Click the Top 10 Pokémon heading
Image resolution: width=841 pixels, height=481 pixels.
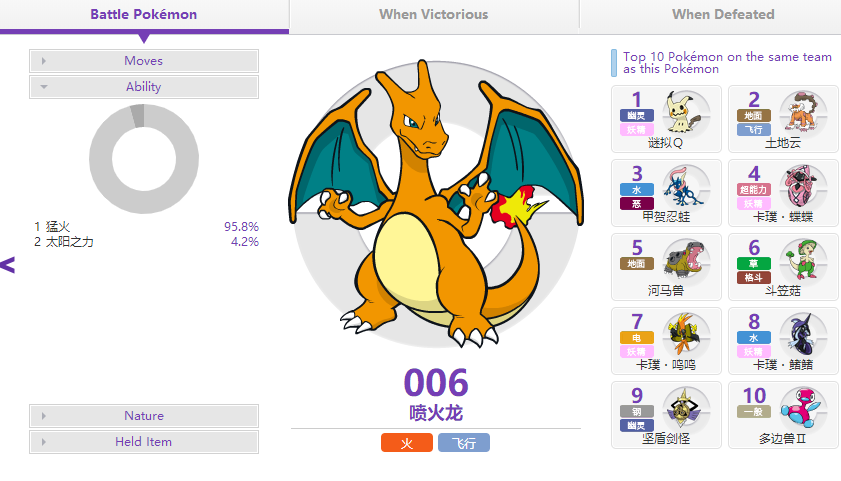(x=727, y=63)
